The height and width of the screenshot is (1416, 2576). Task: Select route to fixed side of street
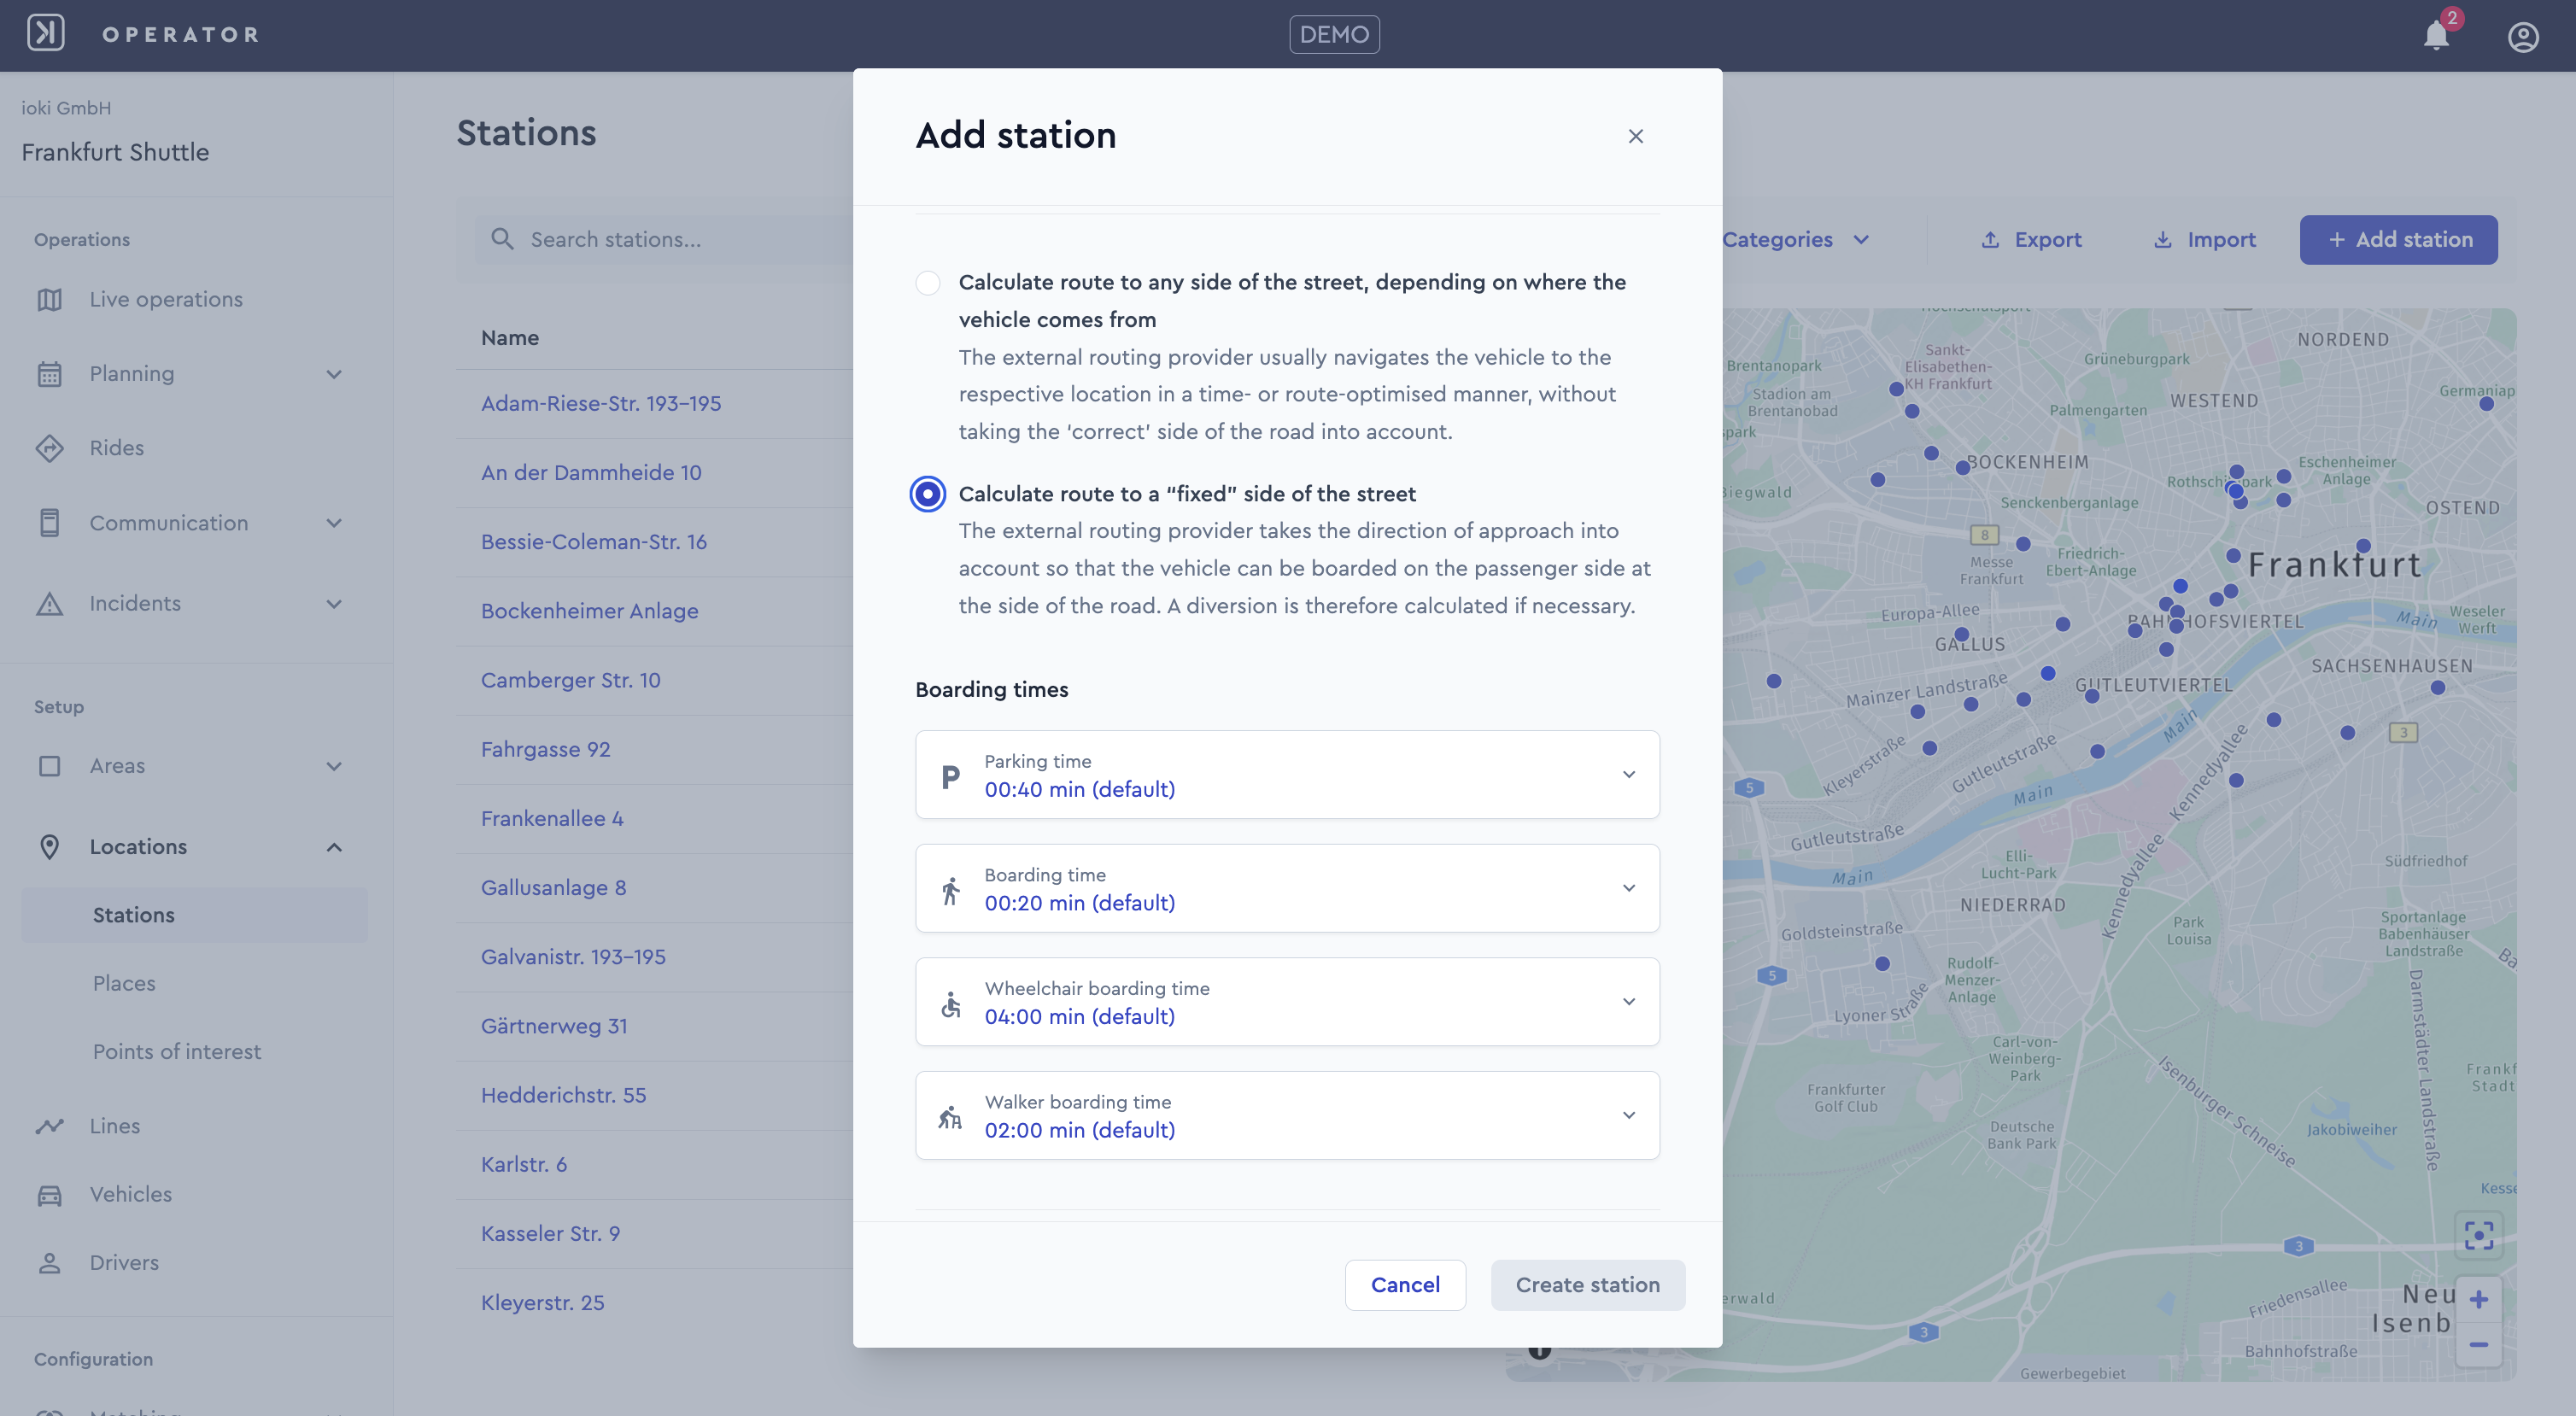click(x=928, y=494)
